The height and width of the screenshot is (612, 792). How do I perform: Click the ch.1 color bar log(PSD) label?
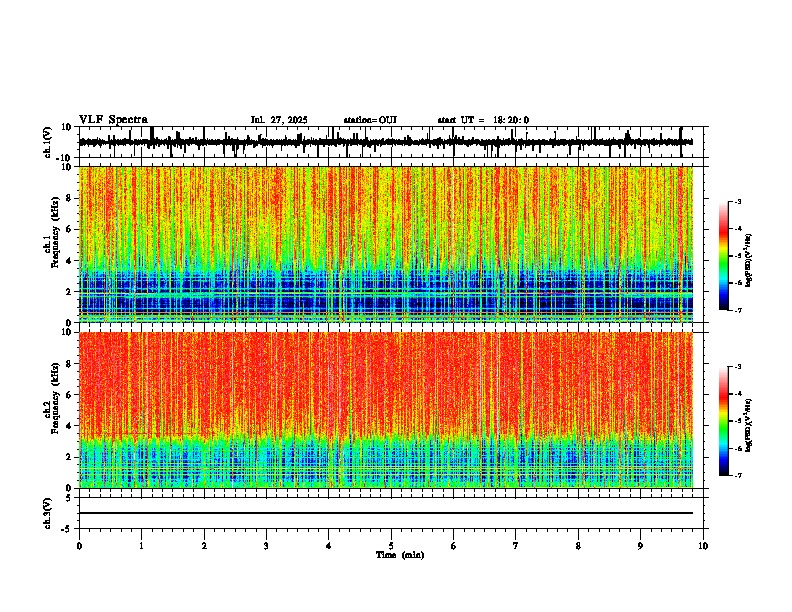749,261
